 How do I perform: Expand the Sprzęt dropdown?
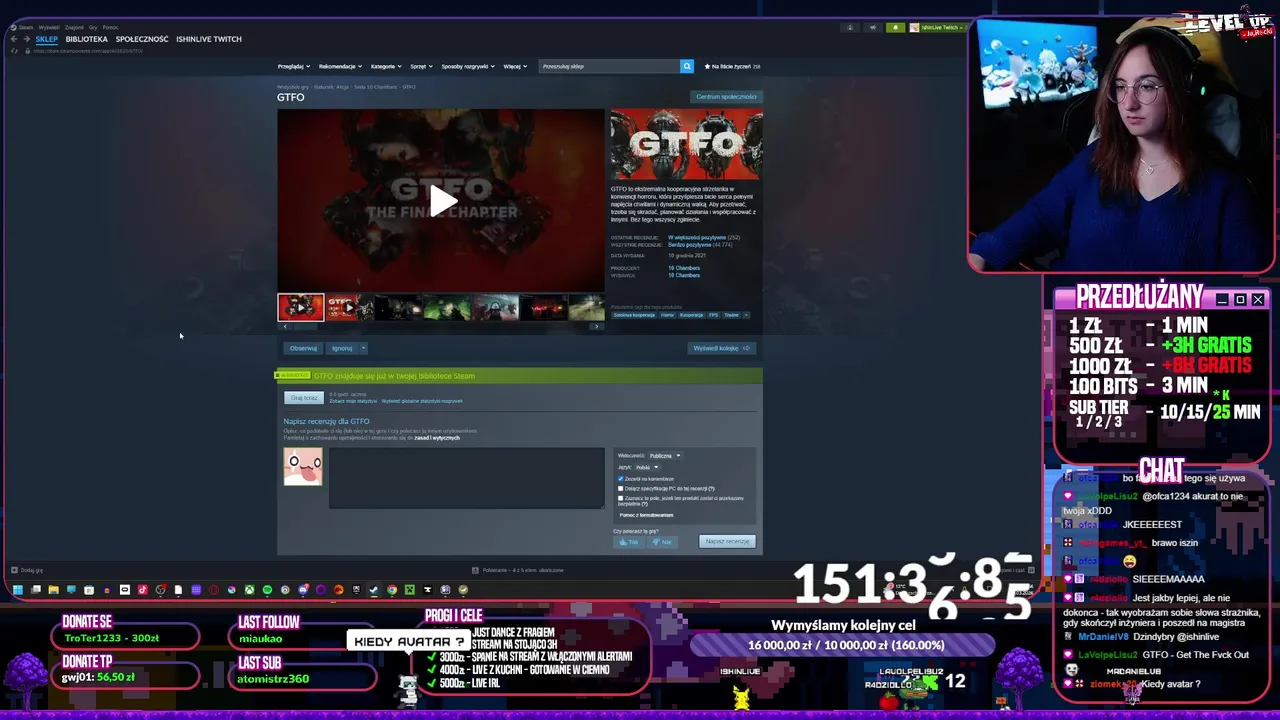pos(421,66)
